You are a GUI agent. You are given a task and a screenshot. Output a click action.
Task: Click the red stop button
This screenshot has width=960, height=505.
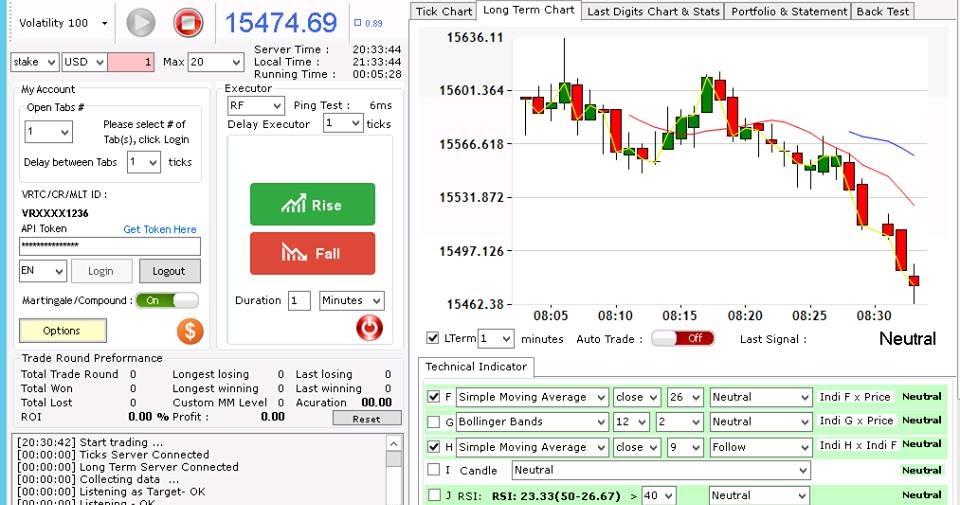188,23
